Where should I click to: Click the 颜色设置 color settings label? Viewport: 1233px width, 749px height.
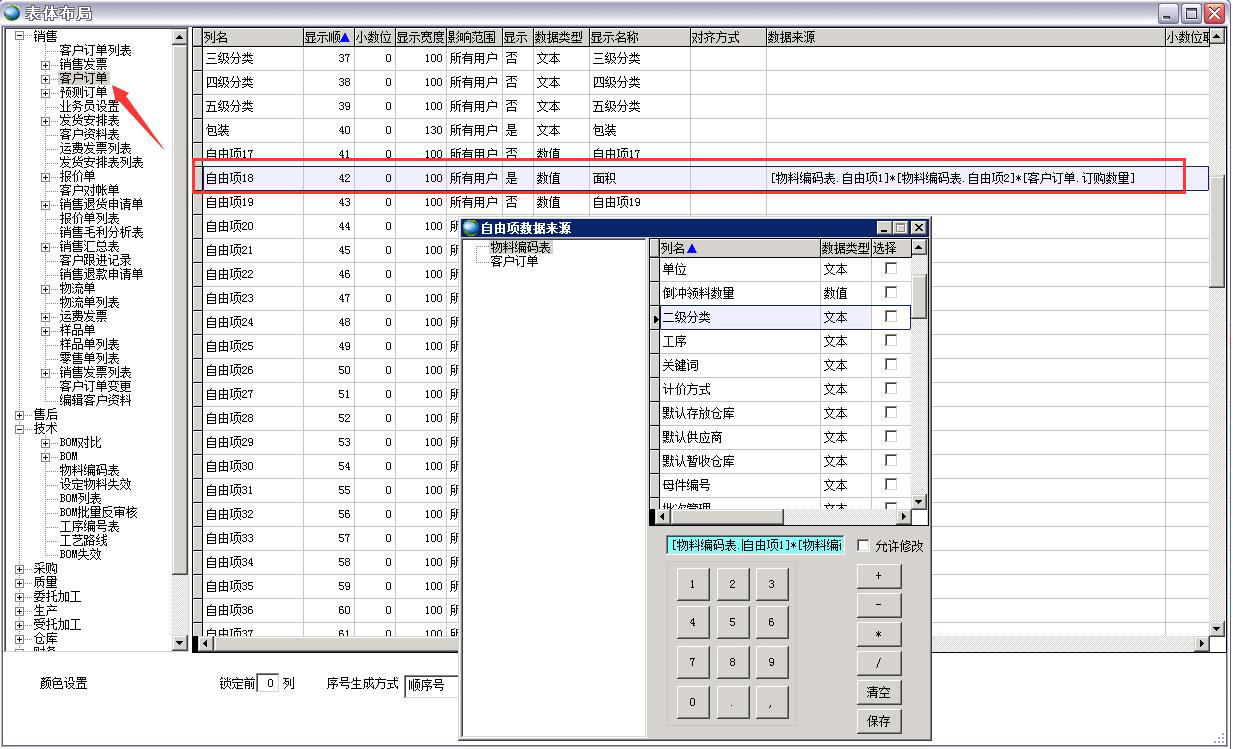(63, 684)
